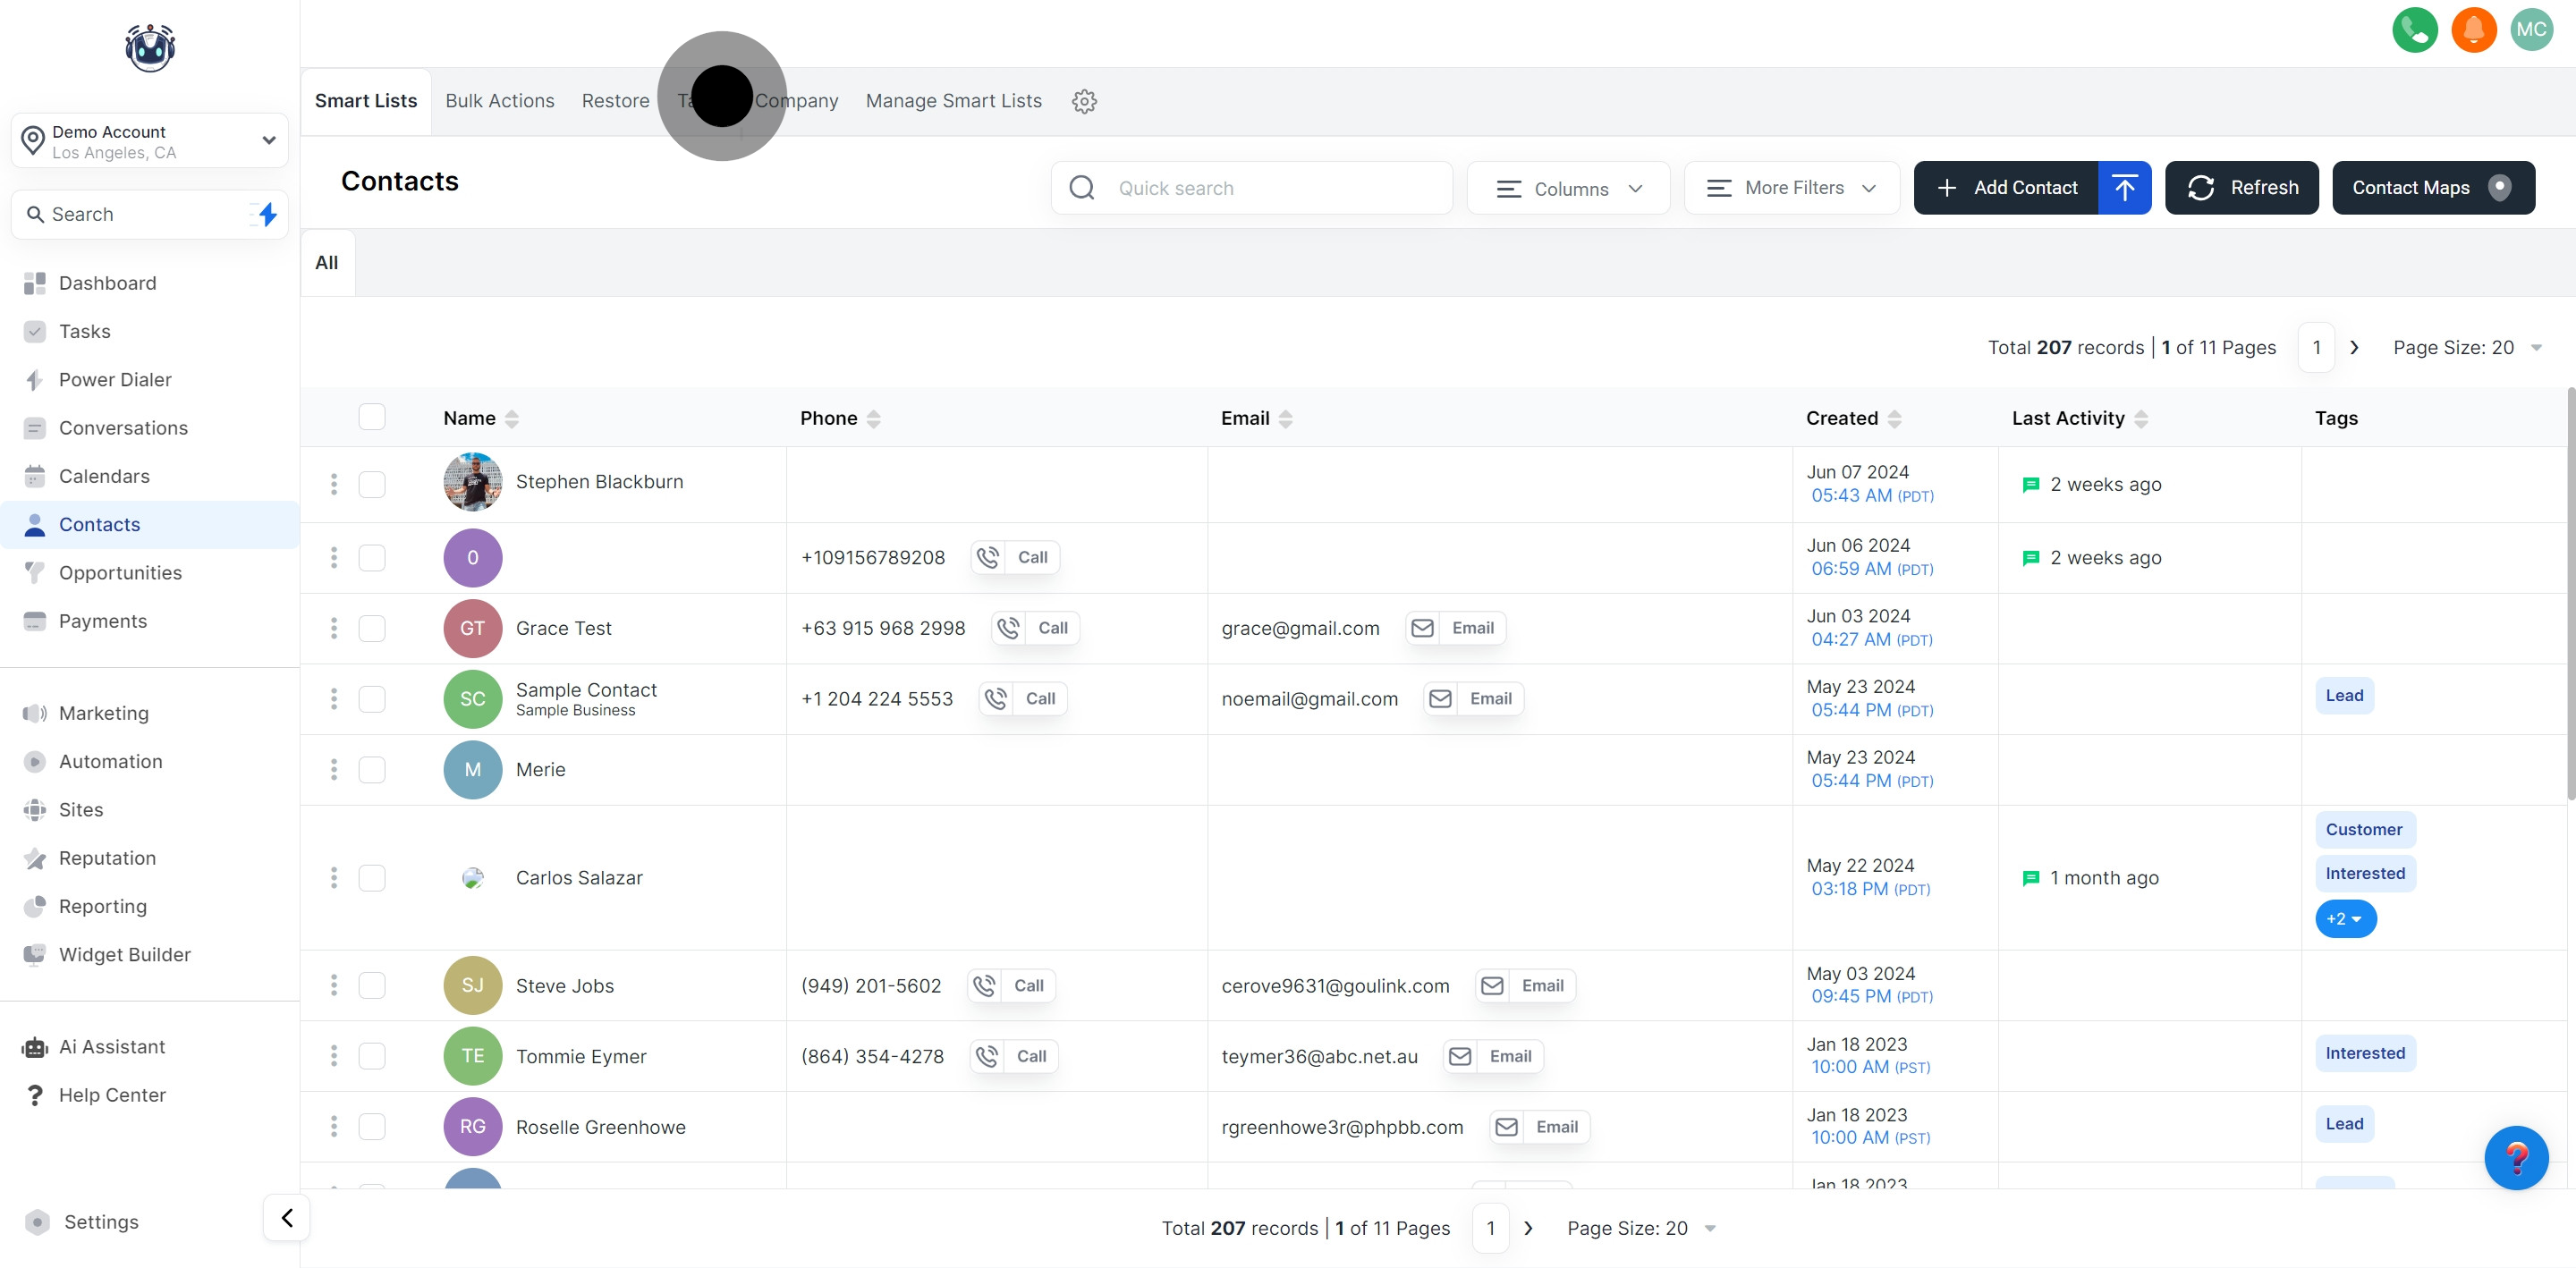Open the Manage Smart Lists tab

[x=953, y=101]
